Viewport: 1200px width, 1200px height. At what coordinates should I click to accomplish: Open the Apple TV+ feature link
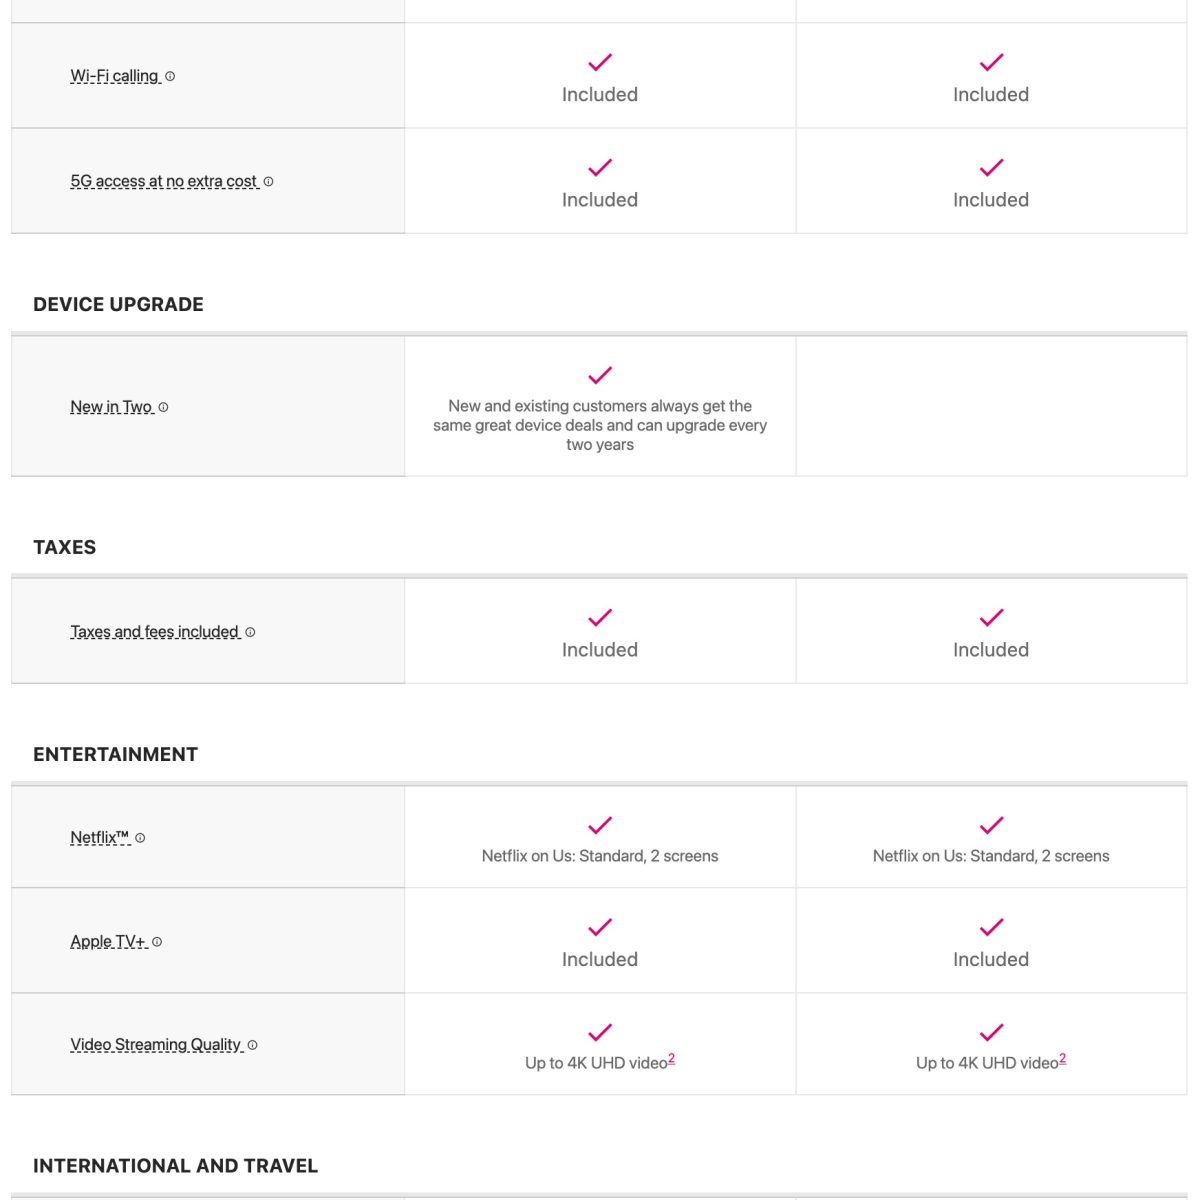click(108, 942)
